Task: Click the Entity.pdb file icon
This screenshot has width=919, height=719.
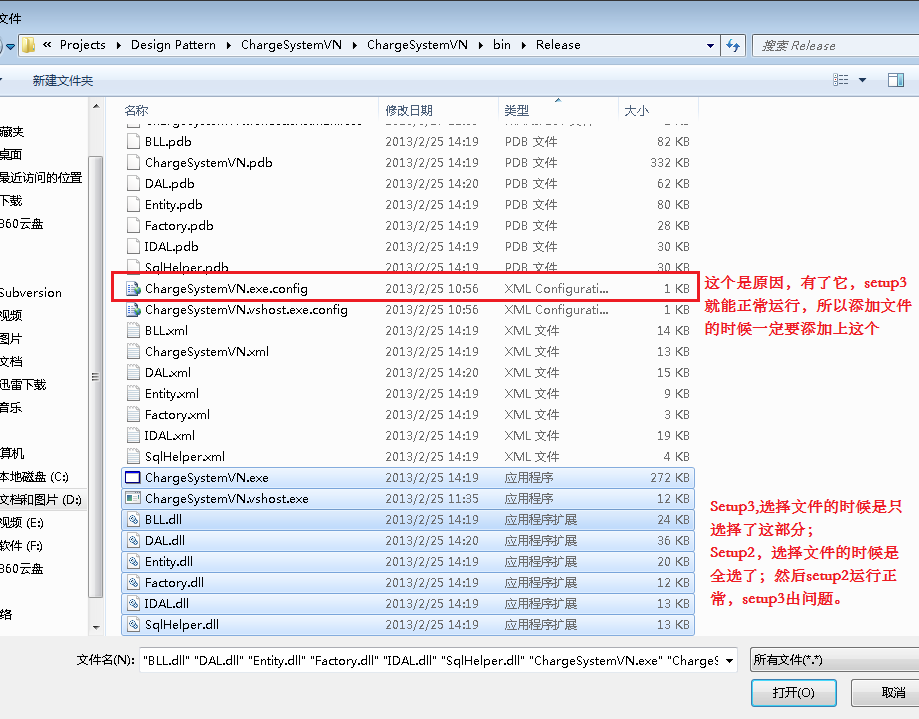Action: [134, 205]
